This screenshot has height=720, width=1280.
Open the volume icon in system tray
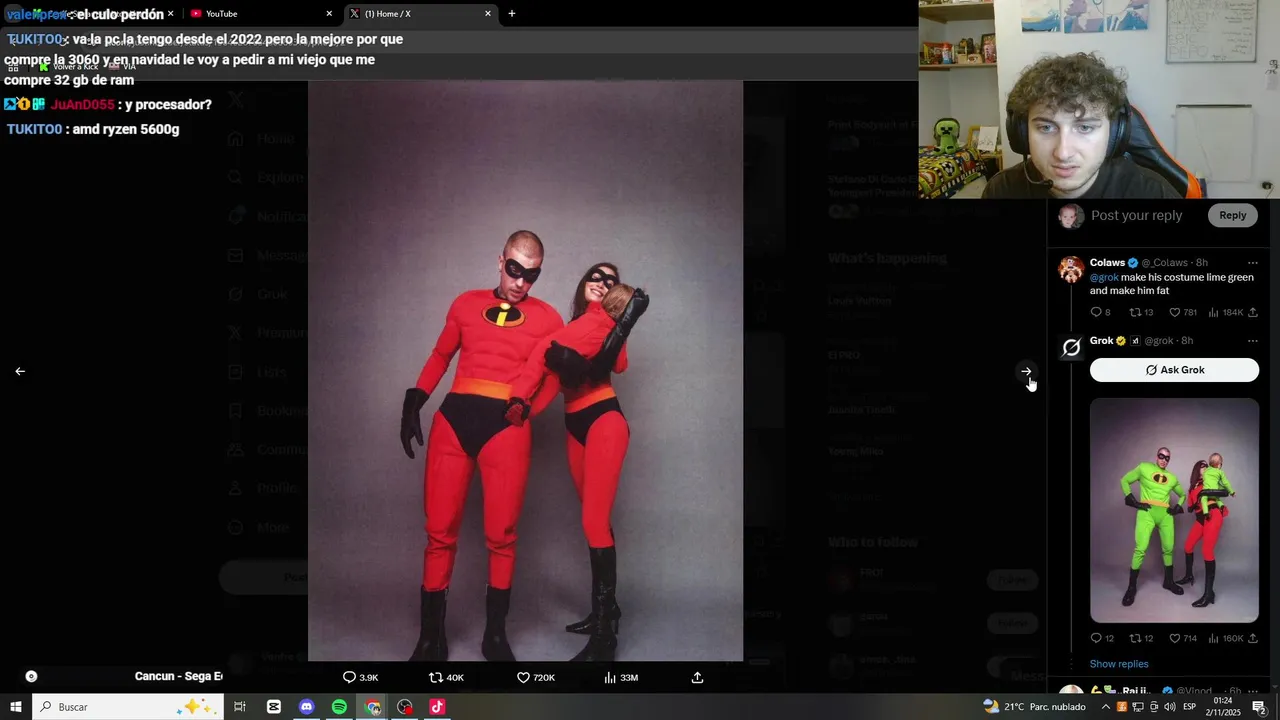tap(1169, 707)
